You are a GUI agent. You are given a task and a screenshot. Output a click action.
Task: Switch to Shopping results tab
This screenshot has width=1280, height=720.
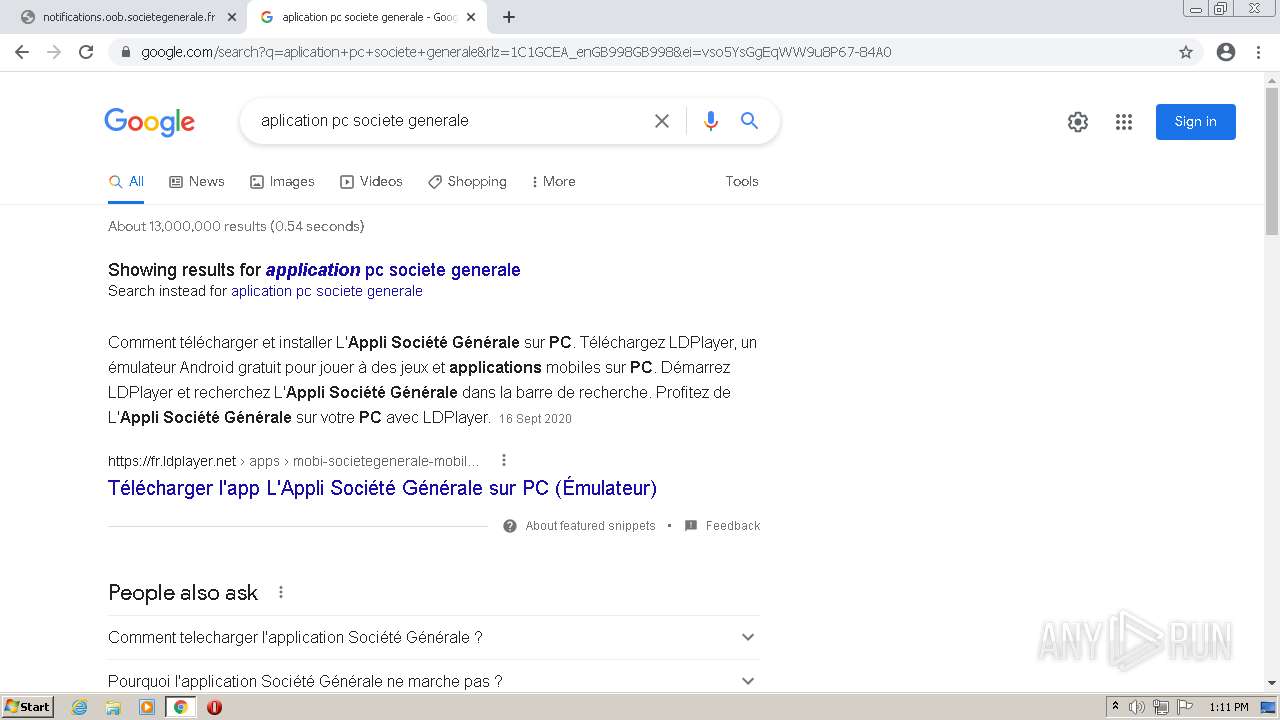tap(467, 182)
